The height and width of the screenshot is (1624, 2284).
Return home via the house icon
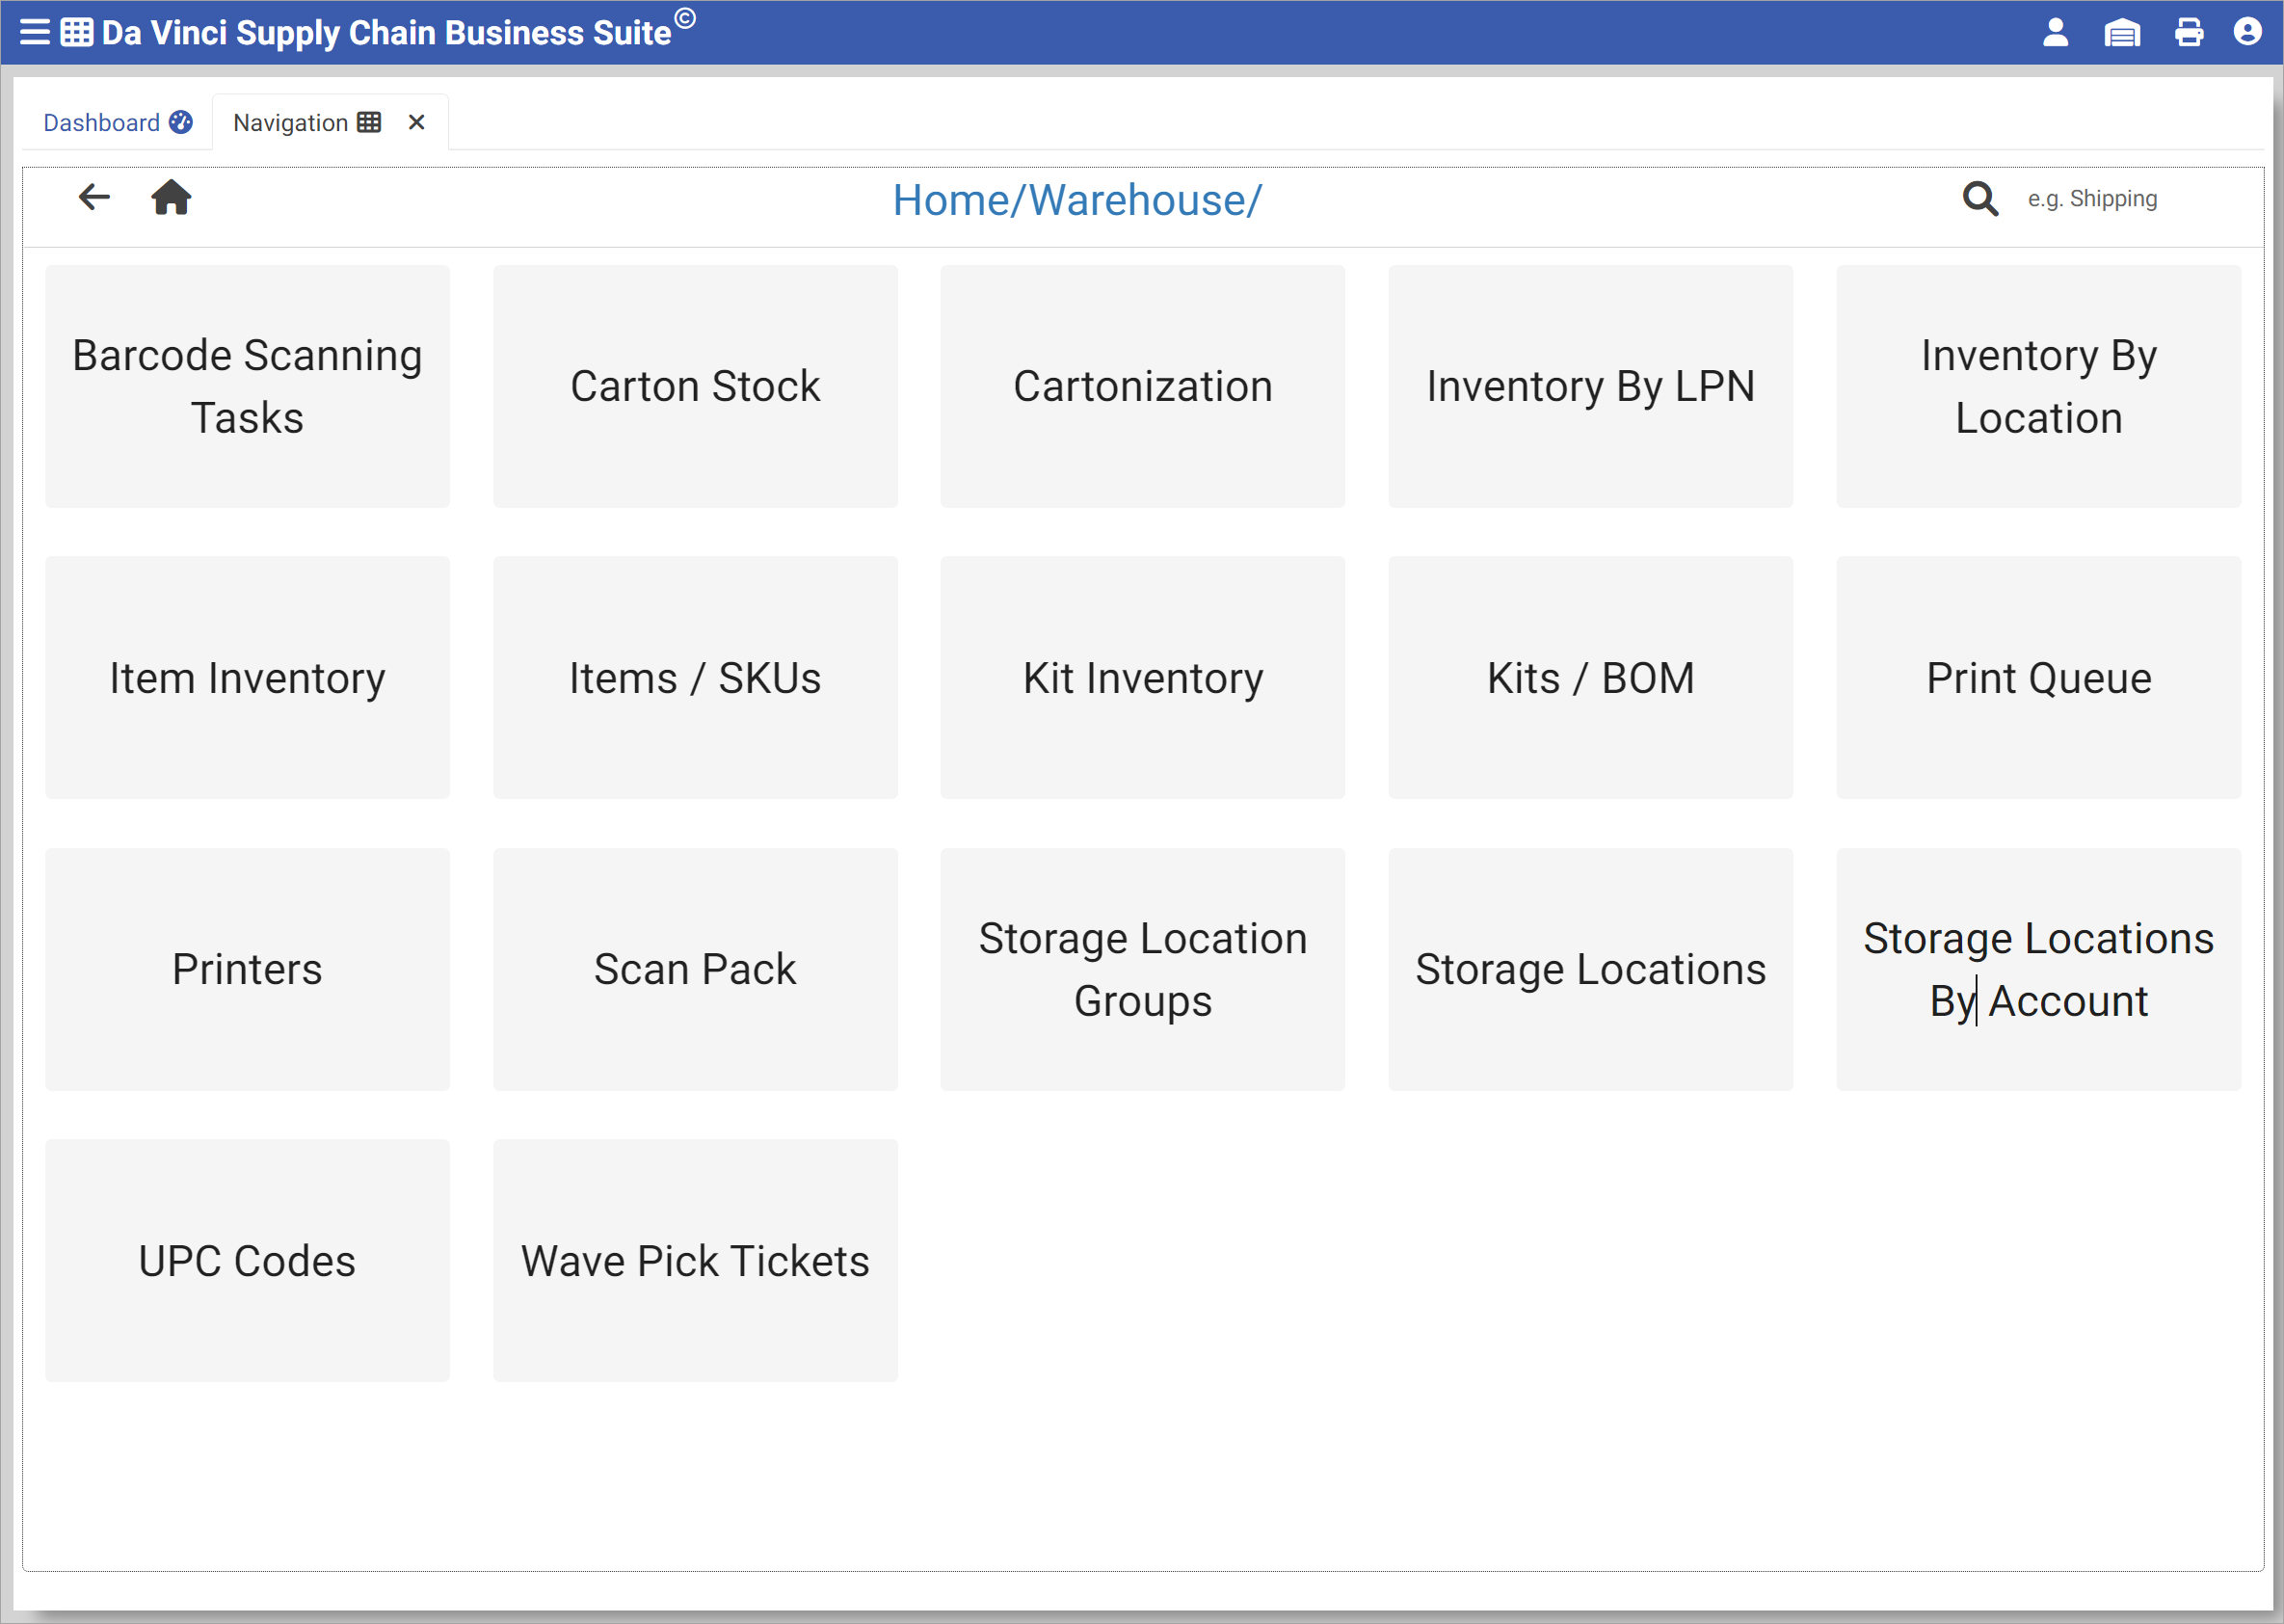171,197
